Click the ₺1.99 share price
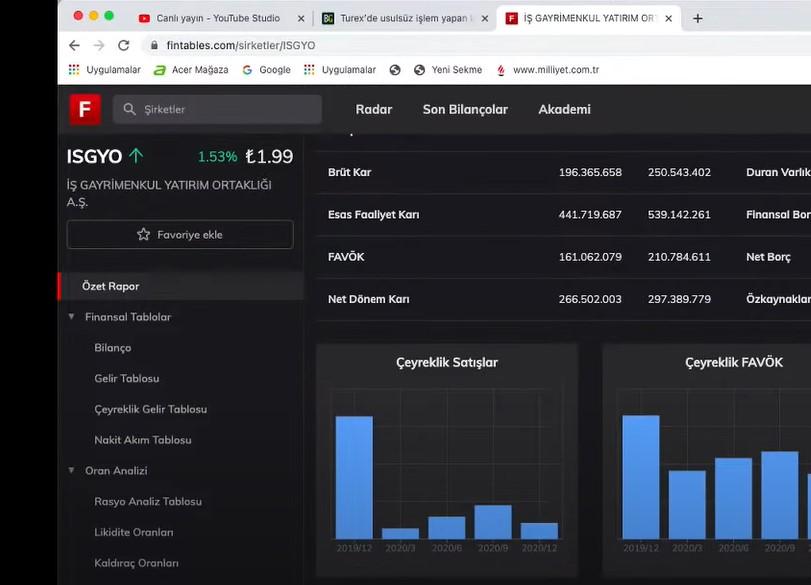Screen dimensions: 811x585 [x=269, y=156]
